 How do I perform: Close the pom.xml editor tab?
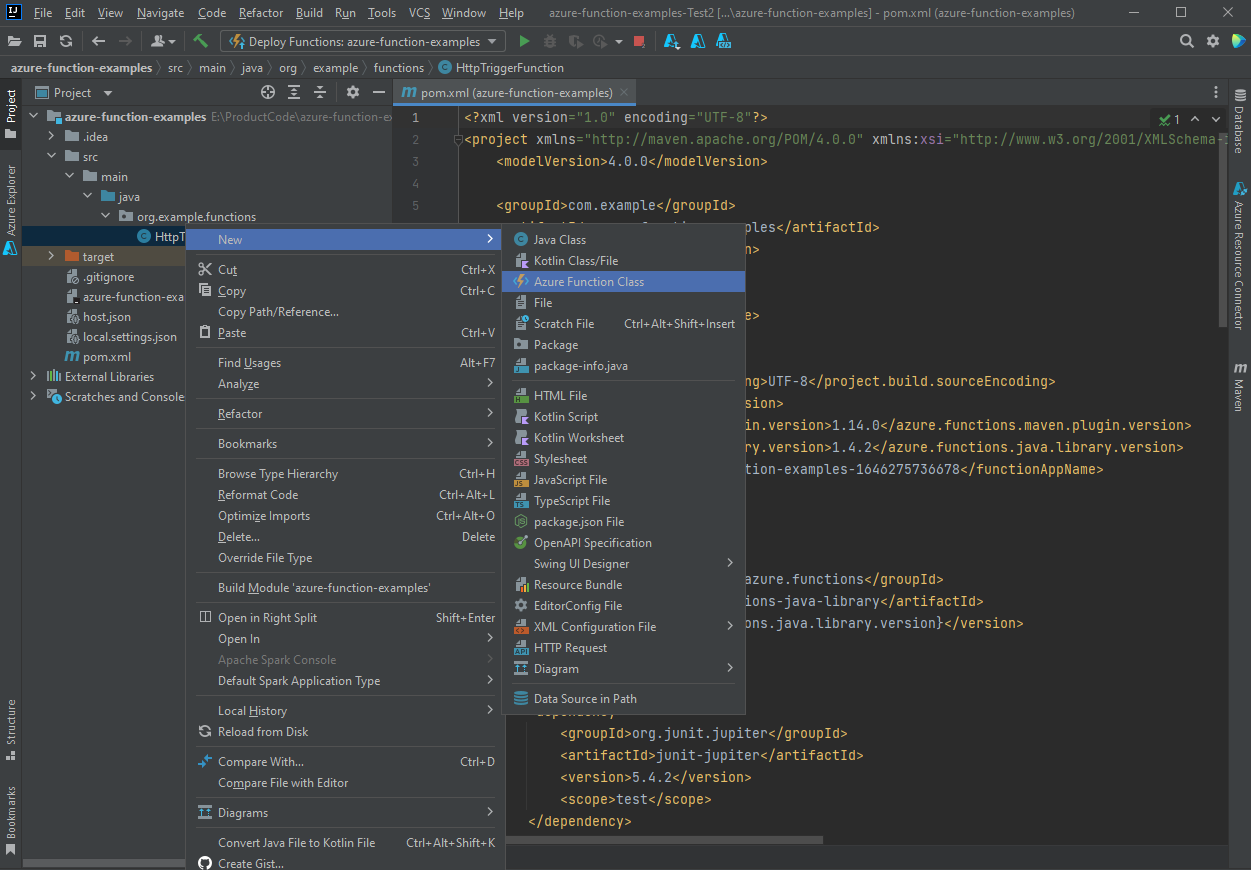click(625, 92)
